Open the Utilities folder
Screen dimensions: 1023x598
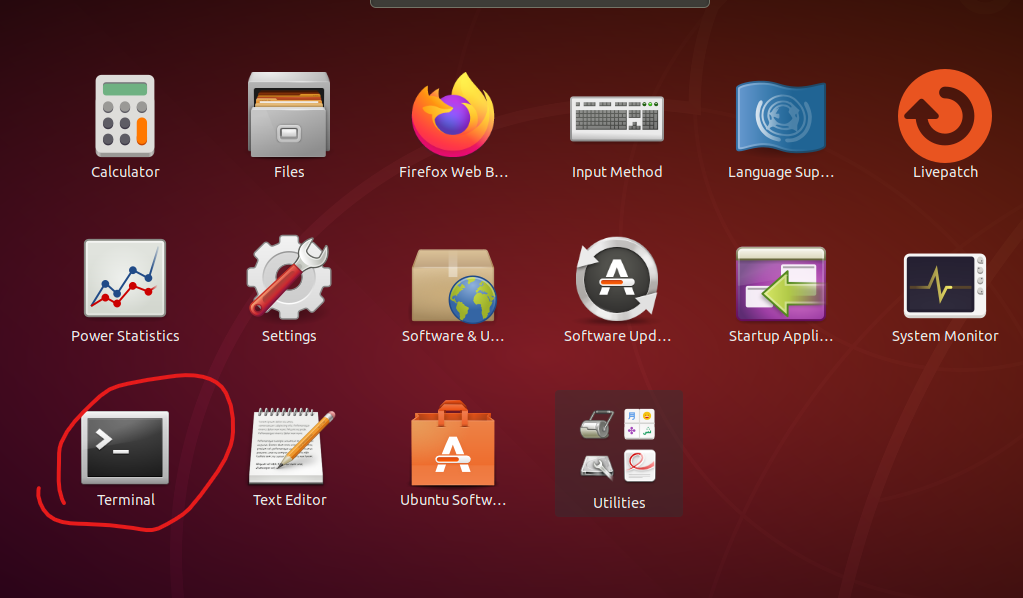click(x=618, y=454)
